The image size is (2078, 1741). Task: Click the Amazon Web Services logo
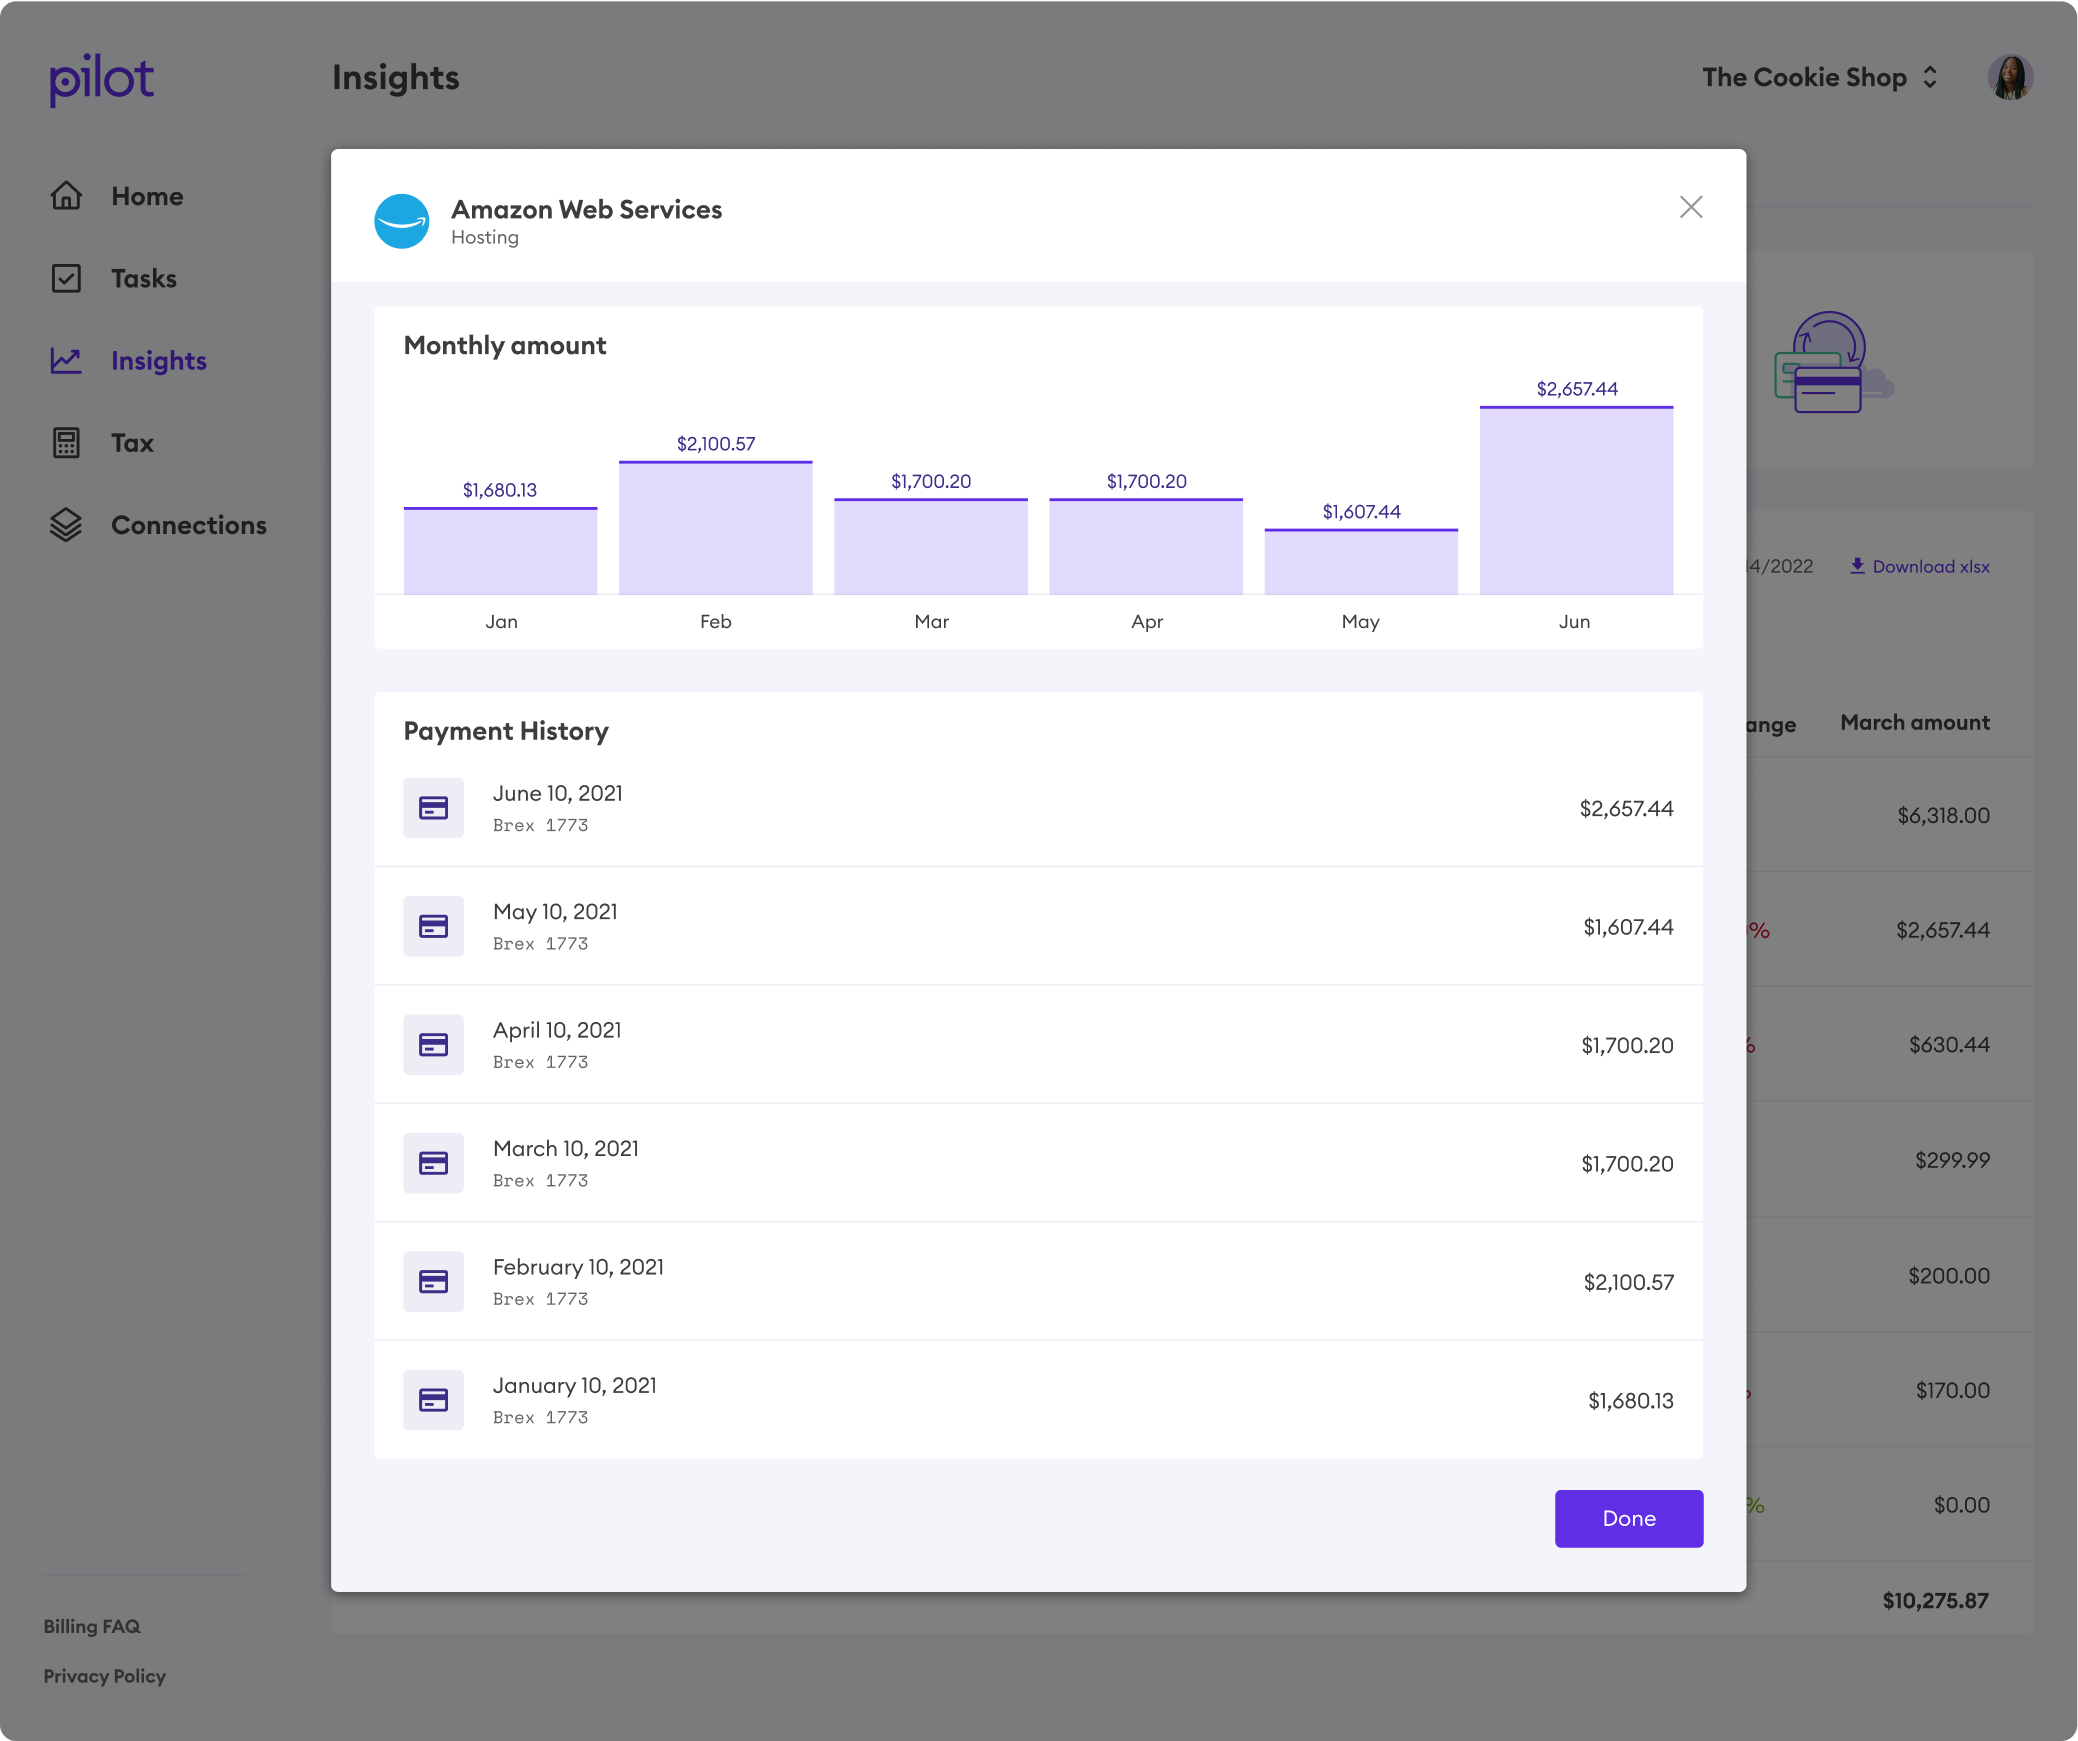click(x=402, y=221)
